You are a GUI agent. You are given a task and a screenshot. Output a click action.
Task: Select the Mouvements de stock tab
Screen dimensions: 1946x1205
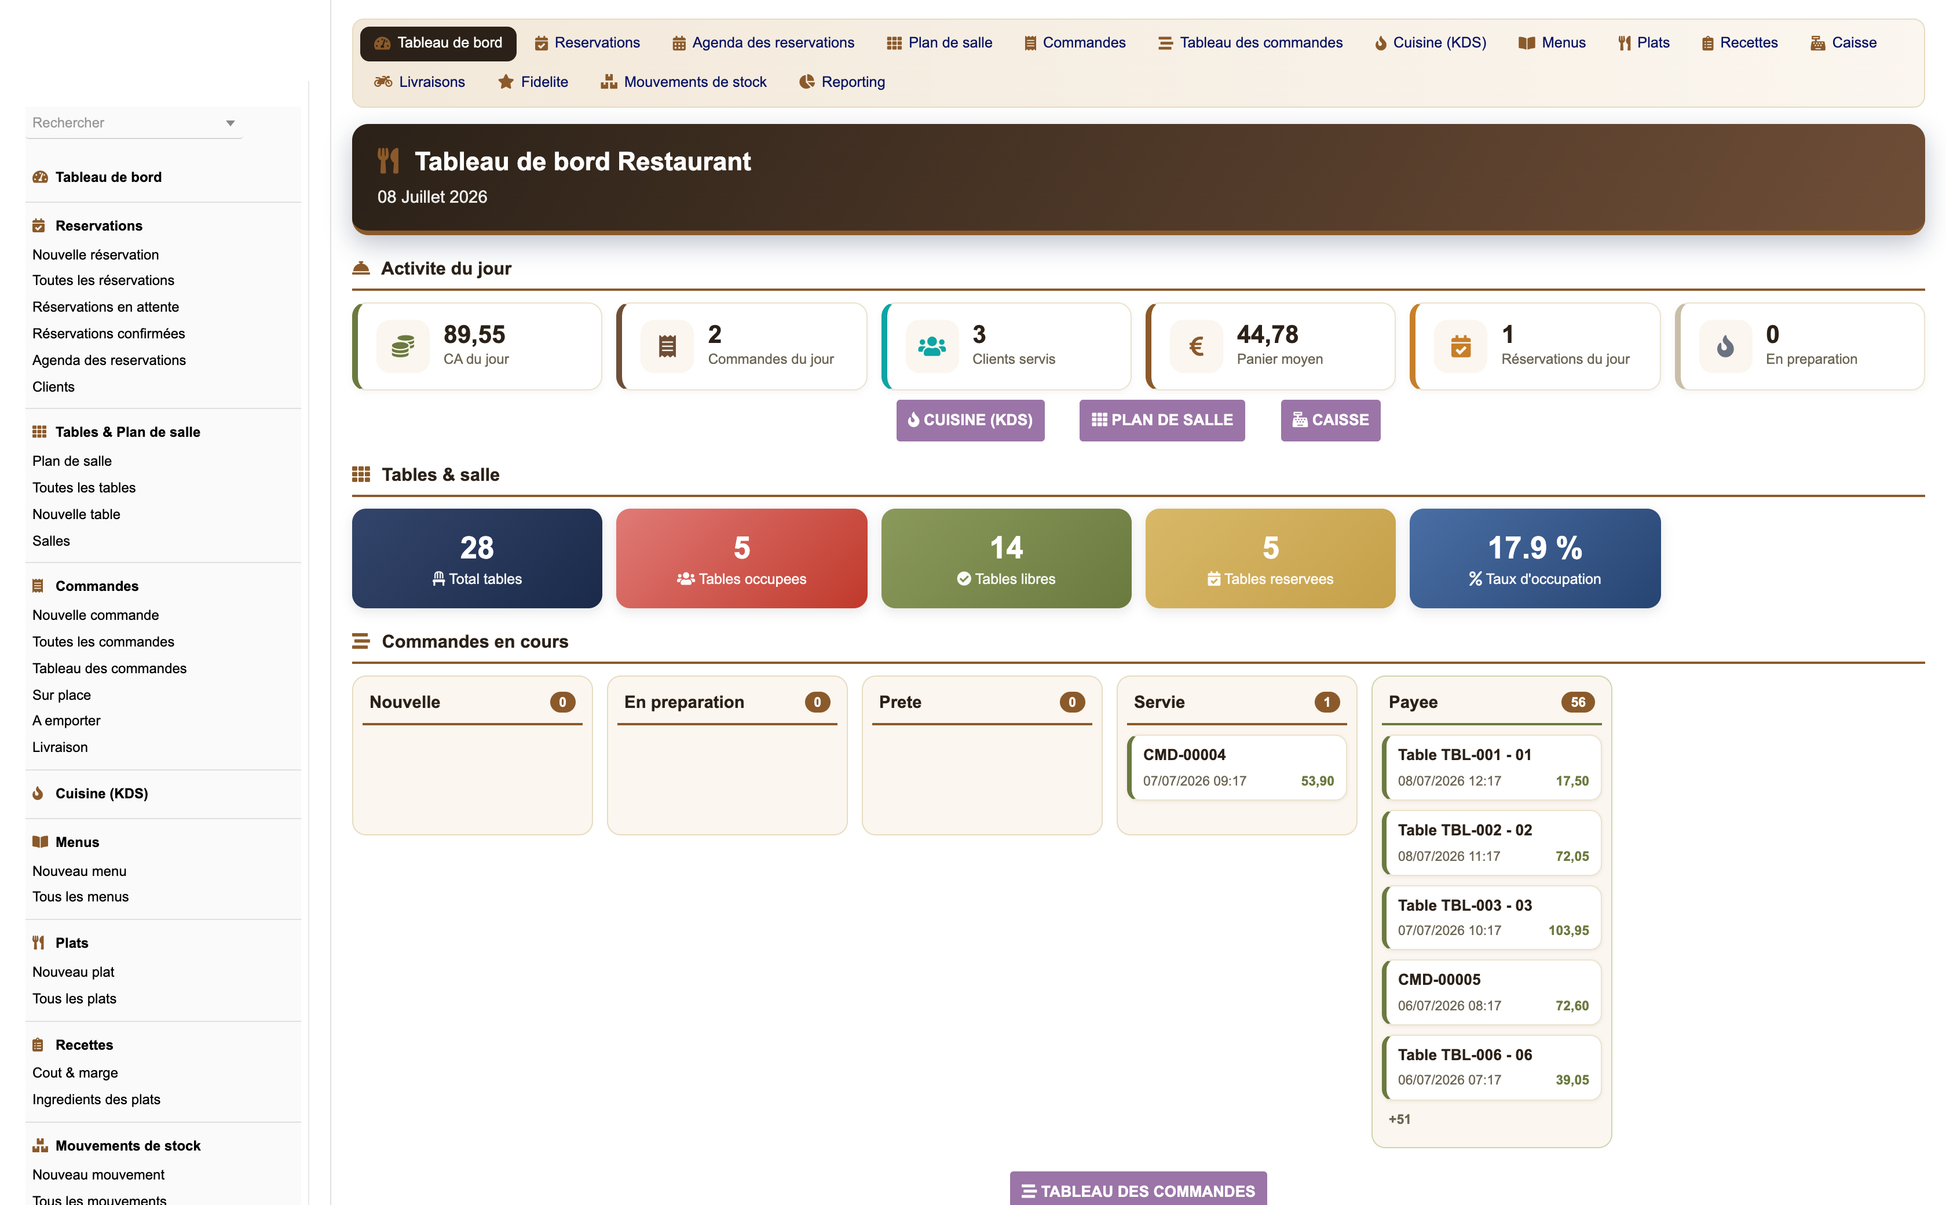point(683,82)
